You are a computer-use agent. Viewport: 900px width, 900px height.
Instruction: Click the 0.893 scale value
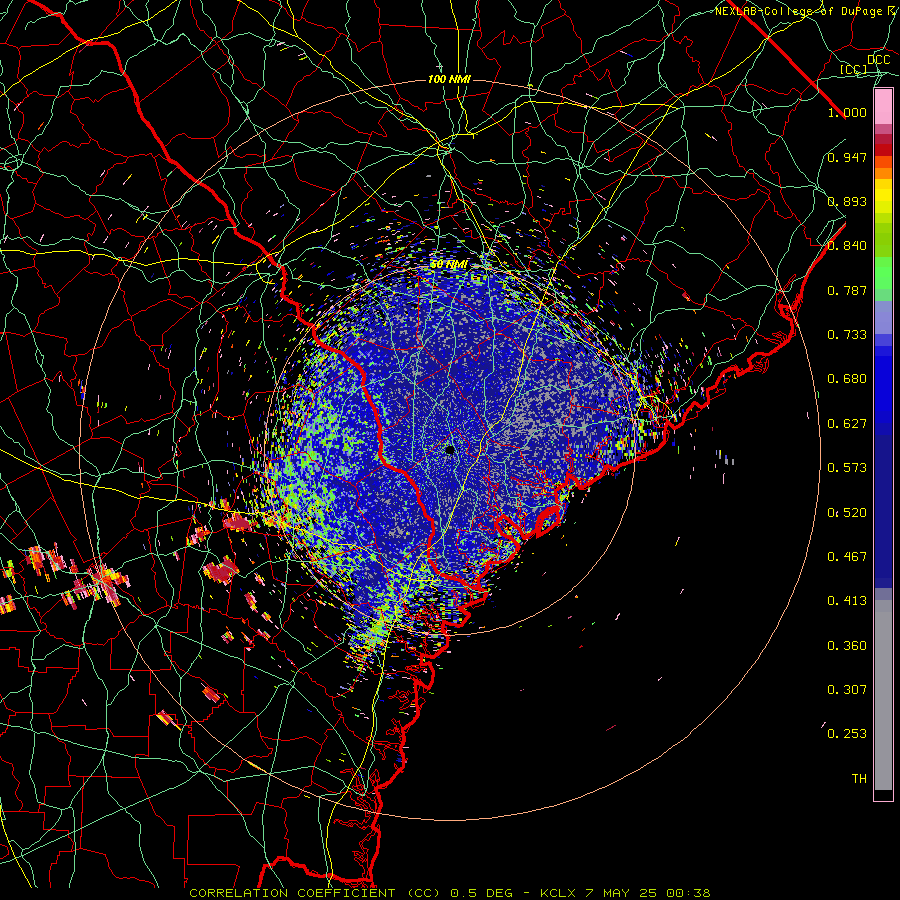click(x=847, y=201)
